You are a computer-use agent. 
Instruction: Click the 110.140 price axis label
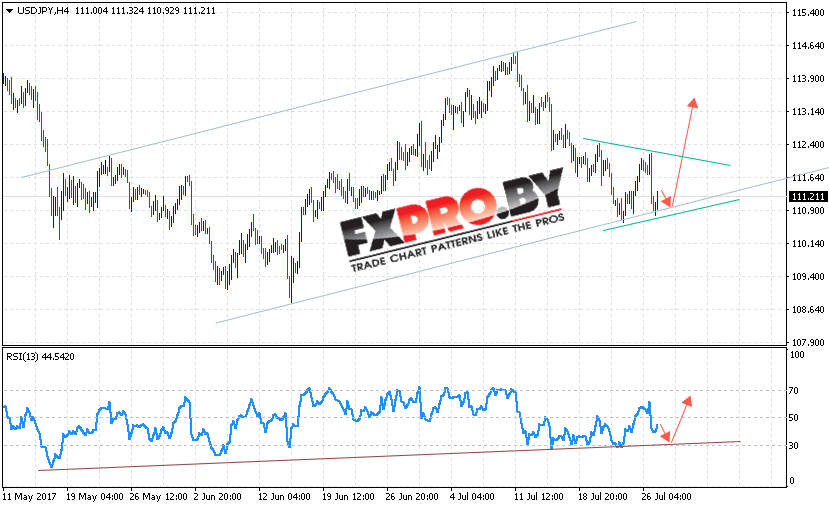(807, 244)
